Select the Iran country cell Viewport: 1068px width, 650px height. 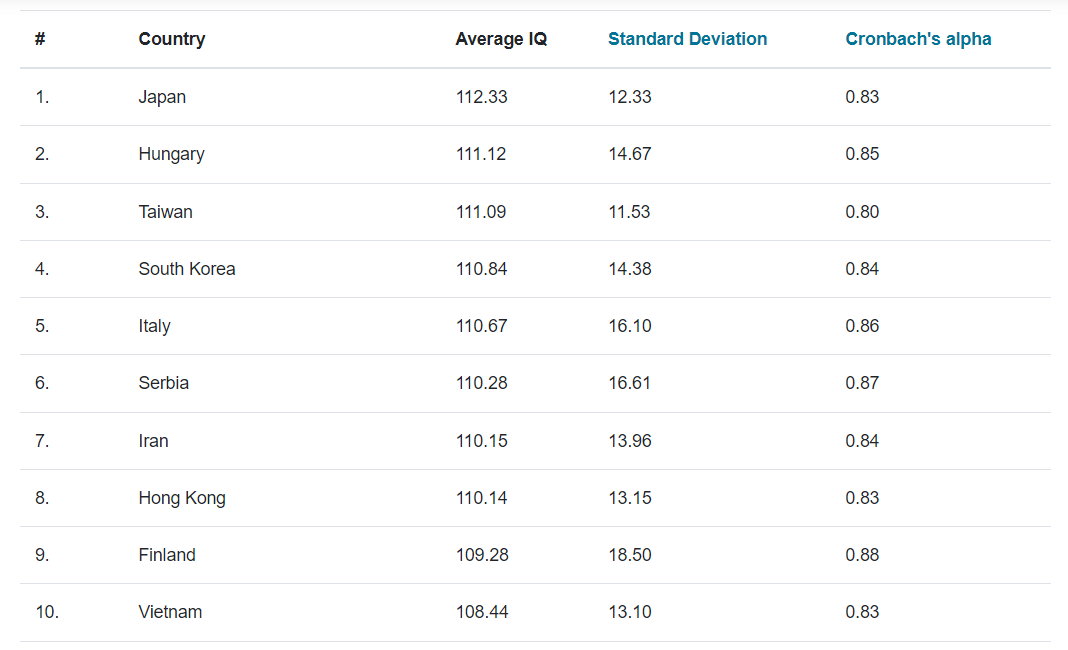(153, 441)
